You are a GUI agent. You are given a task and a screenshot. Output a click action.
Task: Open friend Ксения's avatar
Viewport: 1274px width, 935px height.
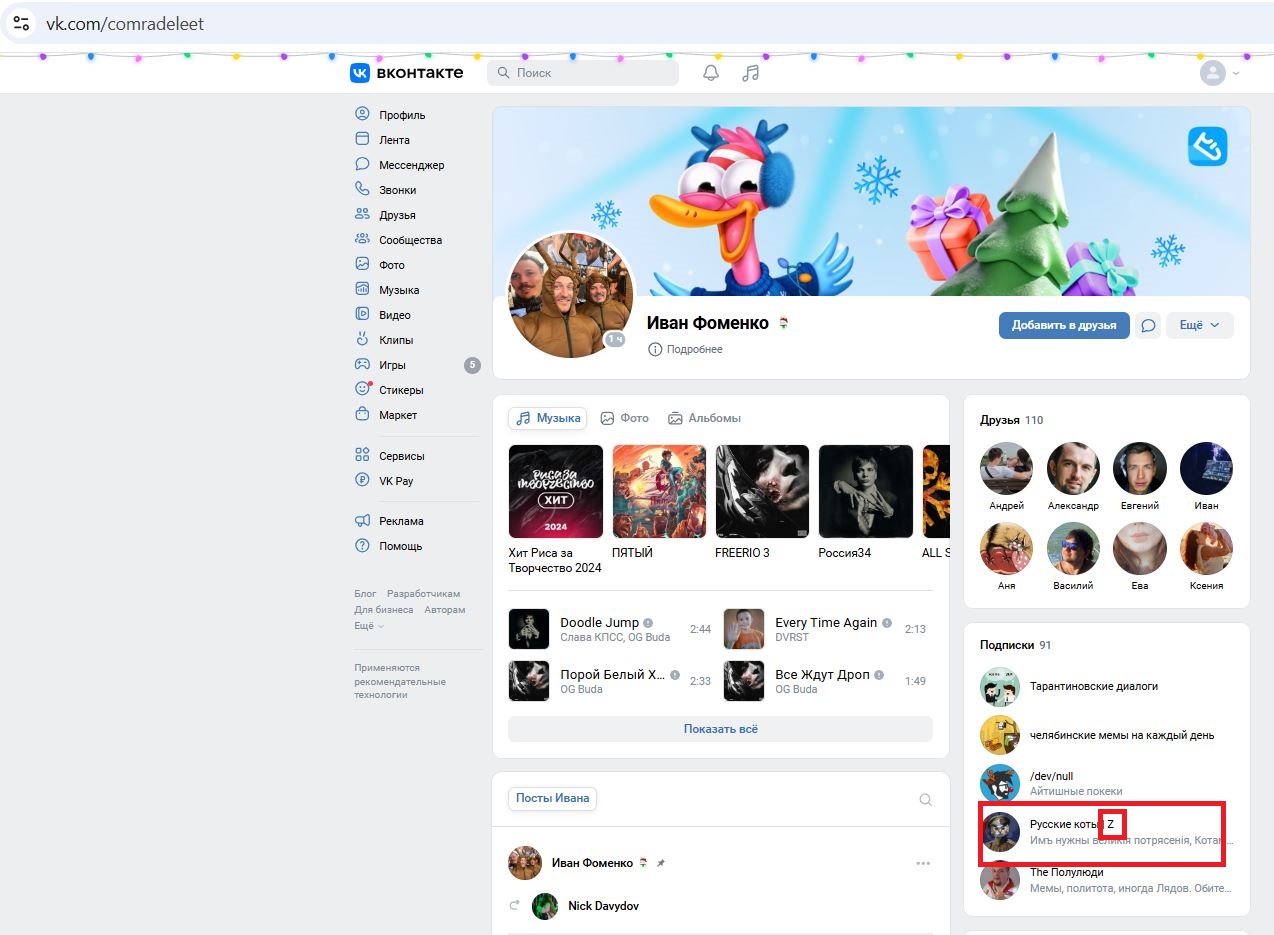click(x=1206, y=549)
